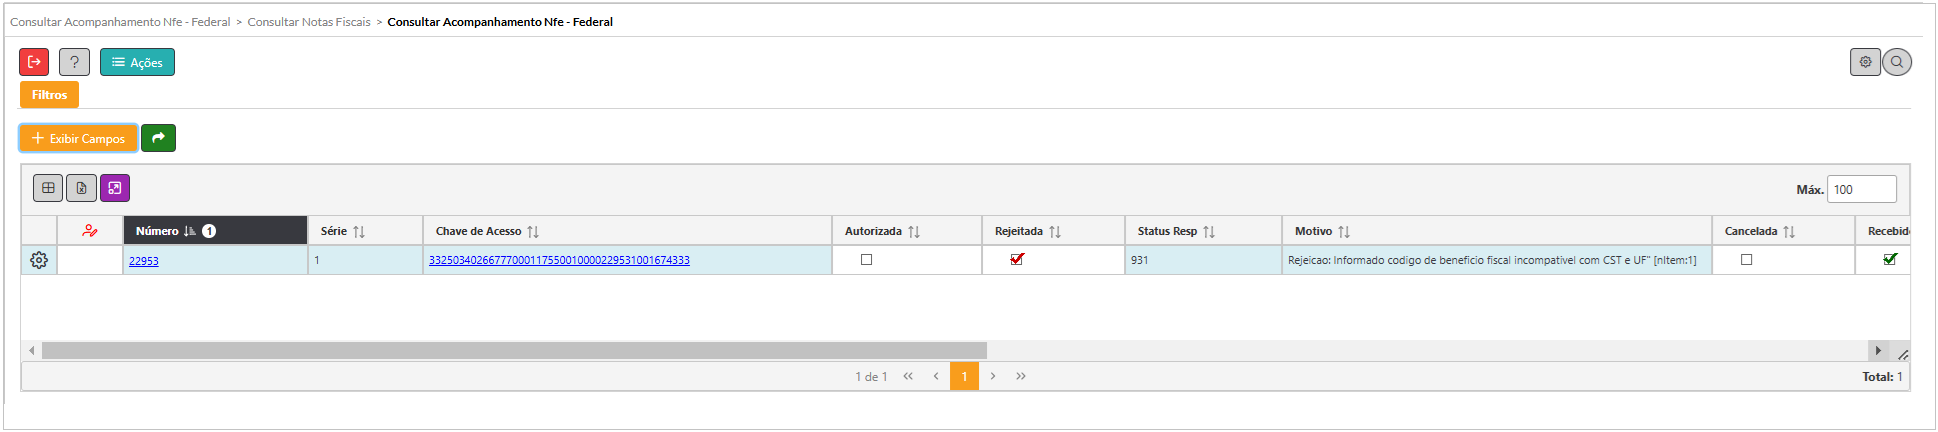1938x432 pixels.
Task: Export the grid with the spreadsheet file icon
Action: (x=81, y=188)
